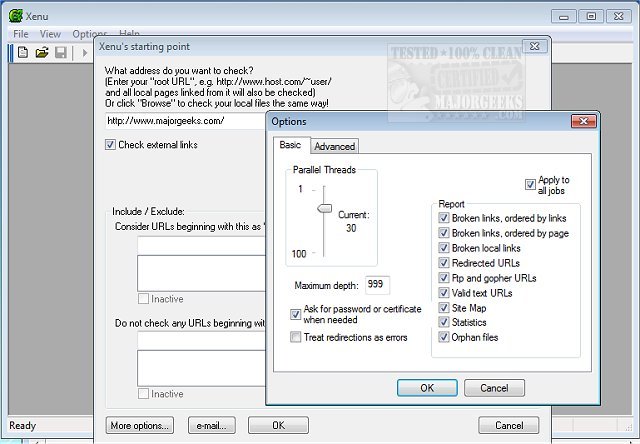Click the Do not check URLs list box
This screenshot has height=444, width=640.
(202, 368)
